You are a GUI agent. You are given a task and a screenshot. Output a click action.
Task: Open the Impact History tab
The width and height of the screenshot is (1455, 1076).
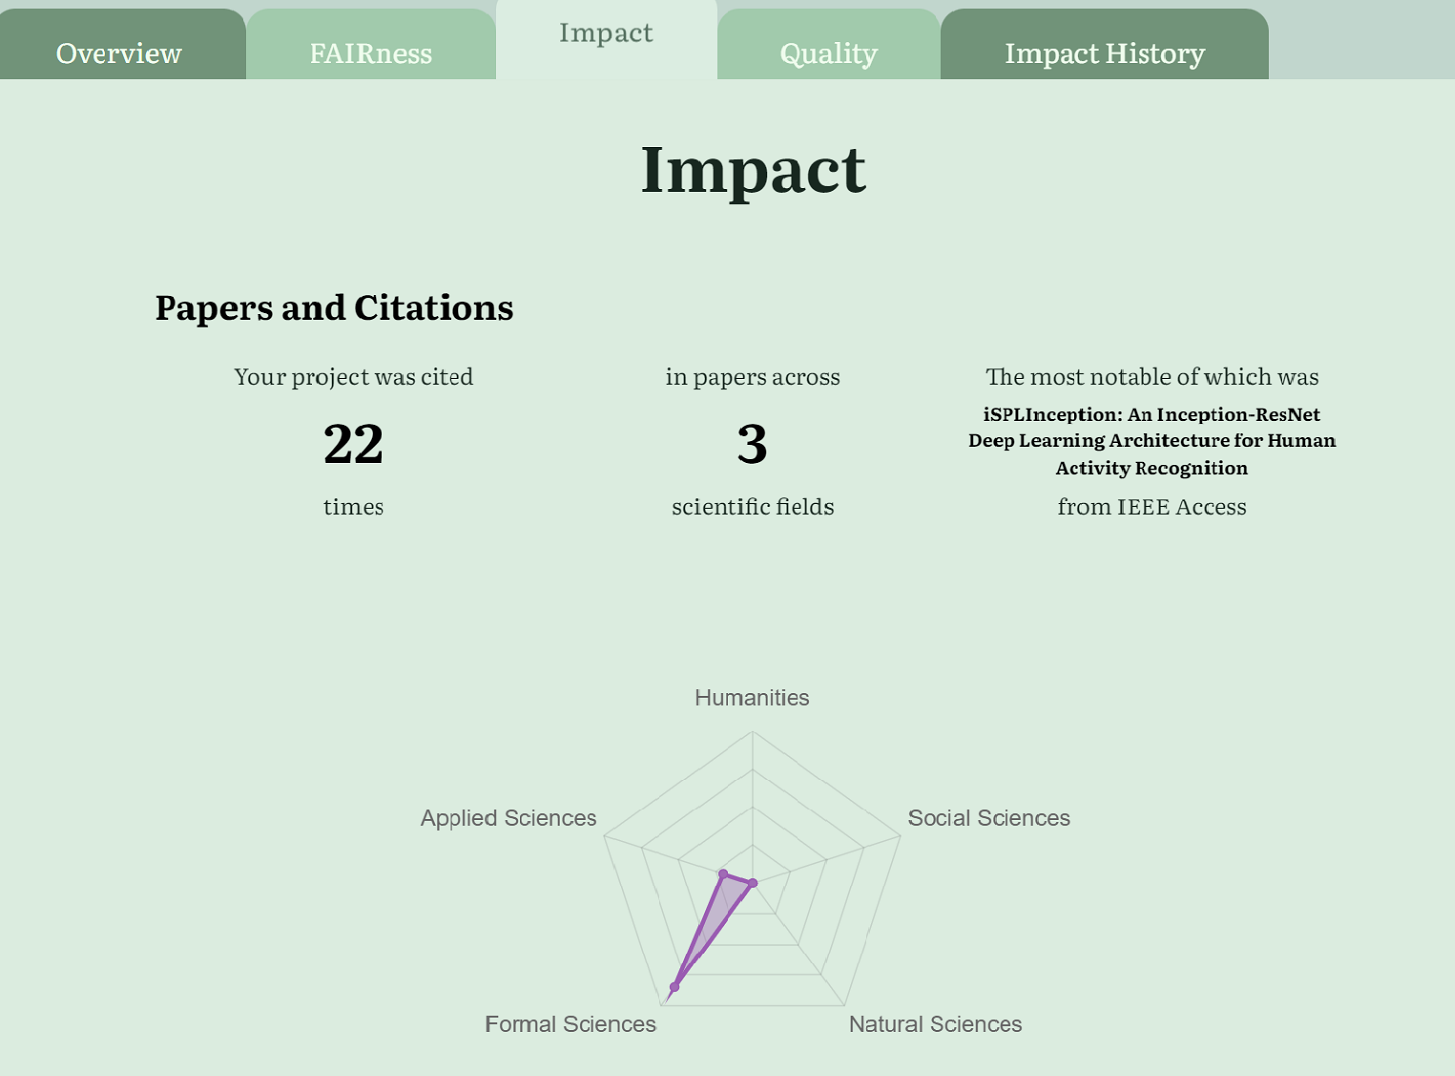tap(1104, 53)
